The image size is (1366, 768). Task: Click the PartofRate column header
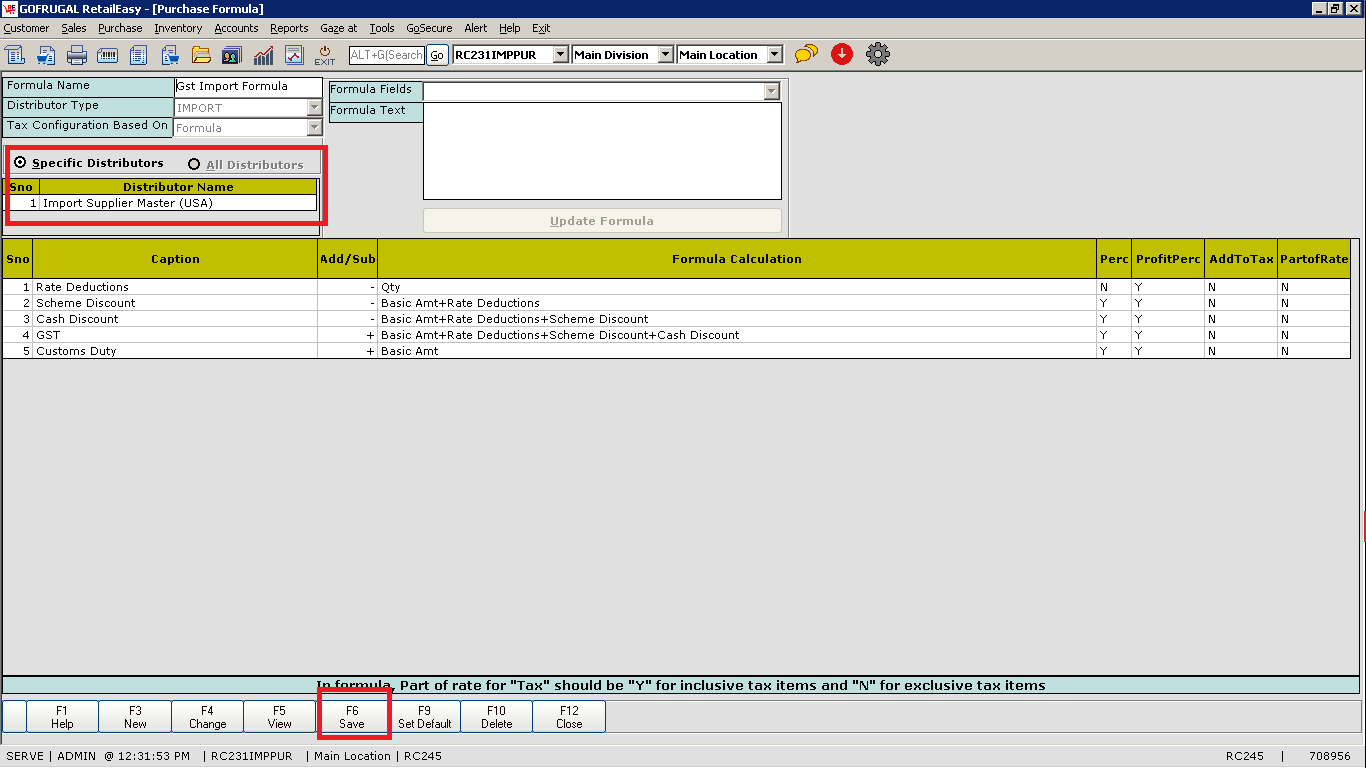click(1314, 259)
